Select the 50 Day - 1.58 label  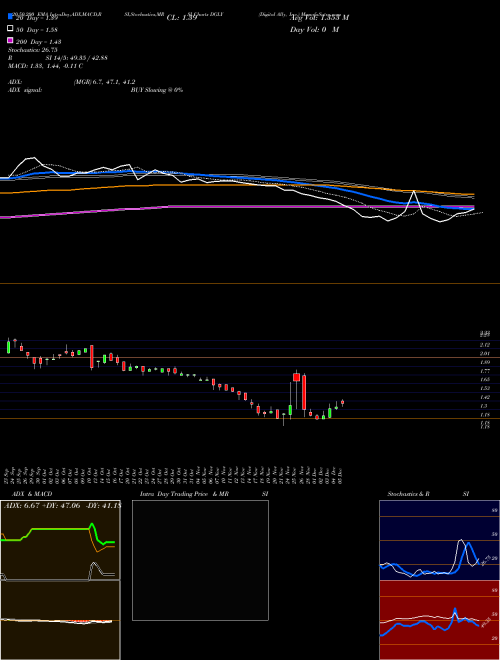point(37,30)
